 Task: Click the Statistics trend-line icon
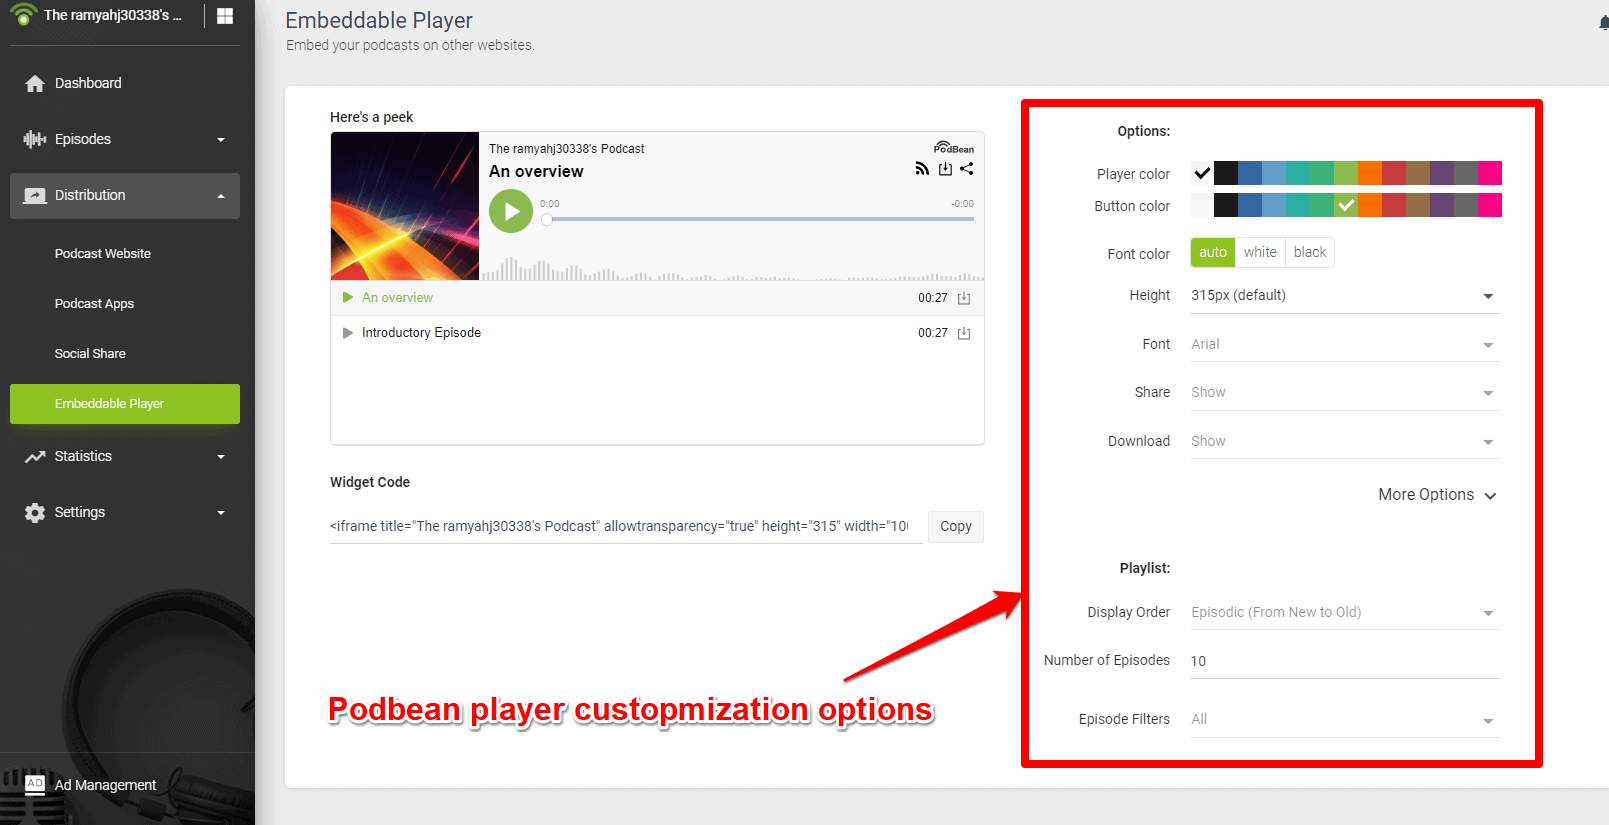tap(35, 457)
